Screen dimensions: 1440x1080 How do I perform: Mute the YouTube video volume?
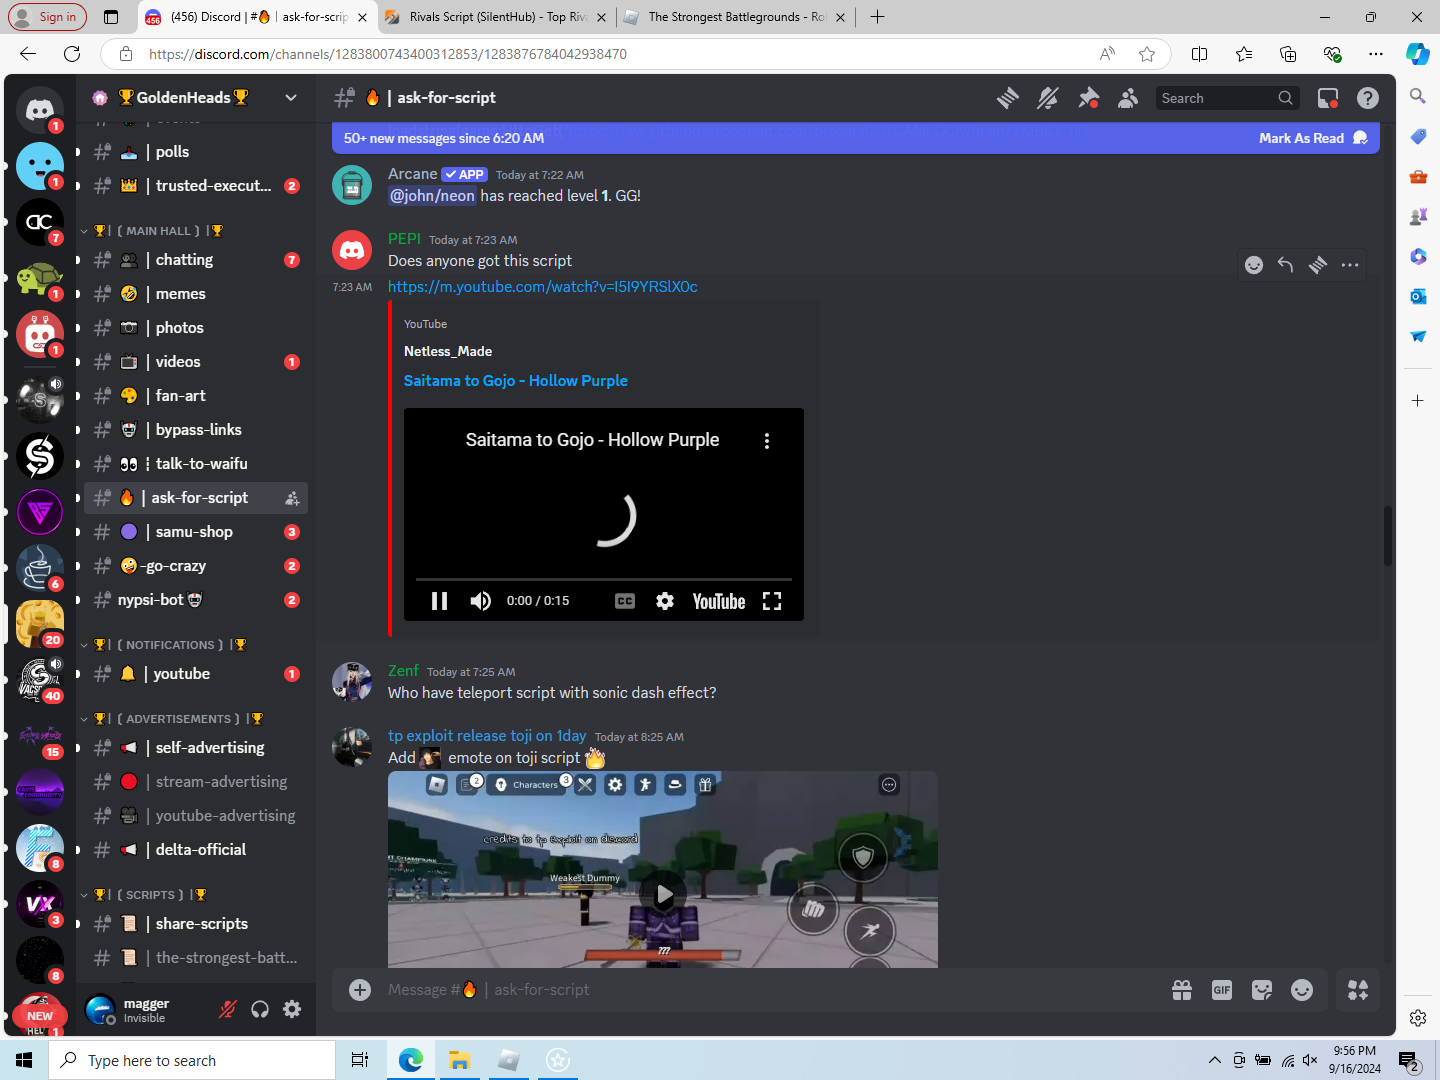point(481,601)
